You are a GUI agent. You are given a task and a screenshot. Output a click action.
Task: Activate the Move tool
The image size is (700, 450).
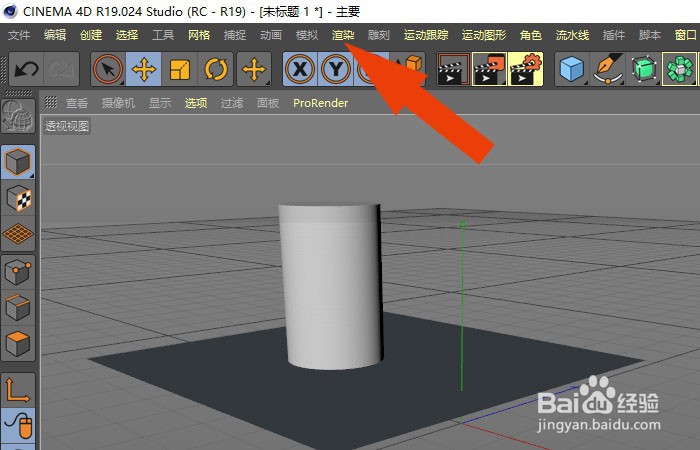(x=144, y=69)
